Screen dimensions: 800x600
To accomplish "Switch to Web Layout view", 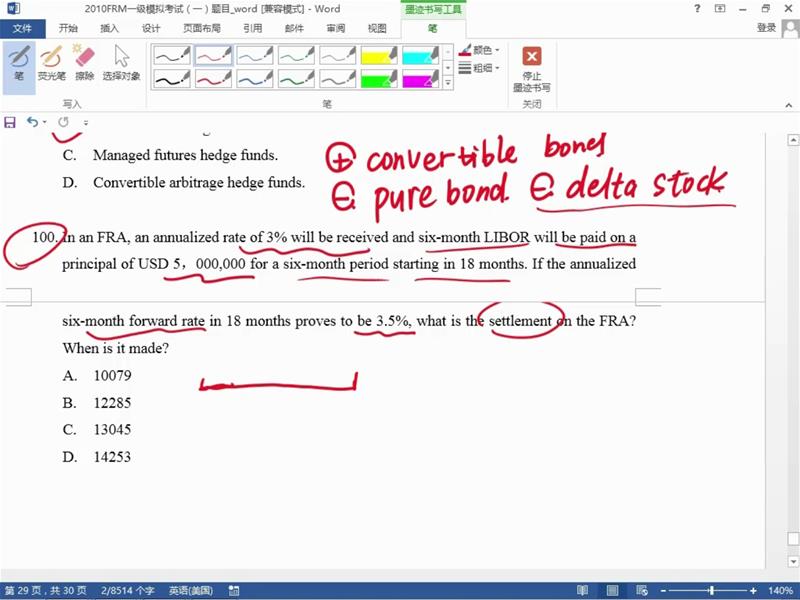I will 642,591.
